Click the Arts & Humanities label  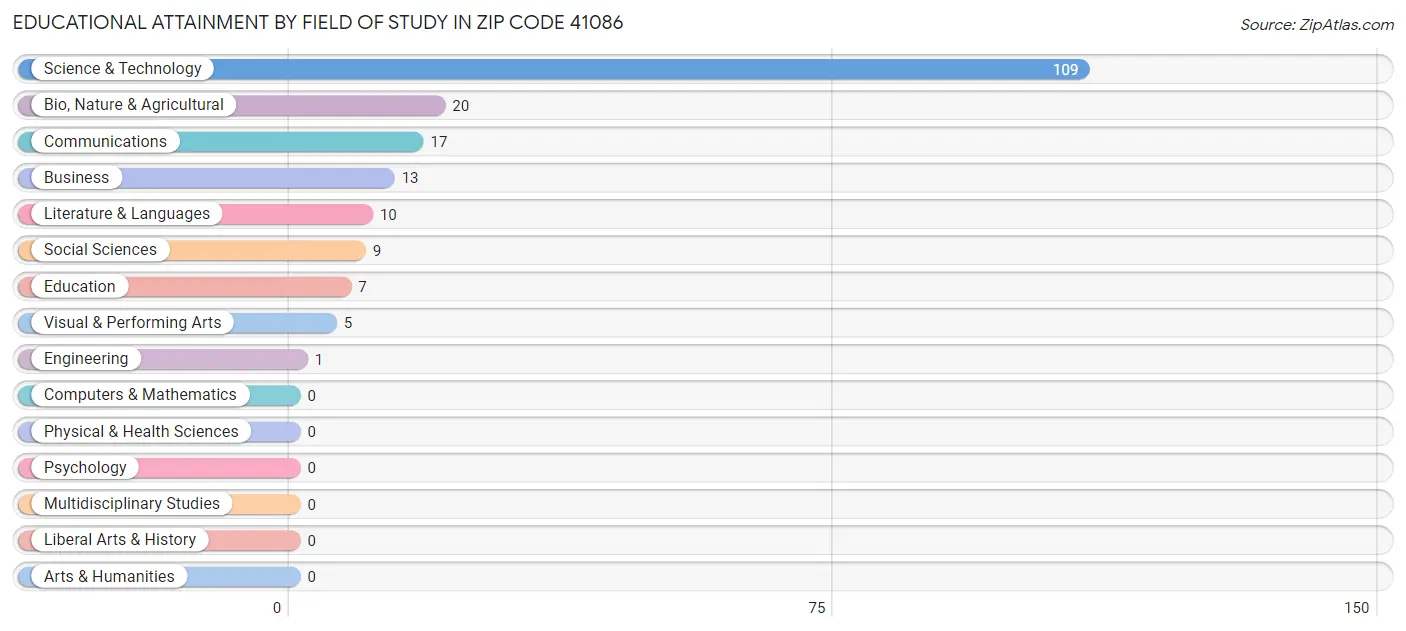coord(109,576)
